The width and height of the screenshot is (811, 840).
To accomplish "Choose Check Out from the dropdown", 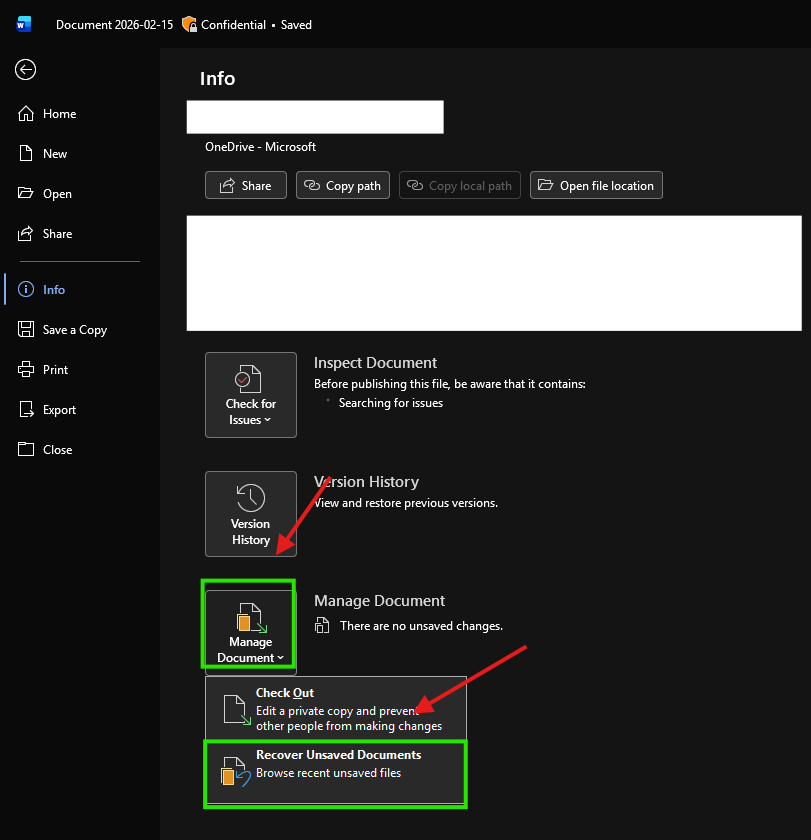I will tap(336, 709).
